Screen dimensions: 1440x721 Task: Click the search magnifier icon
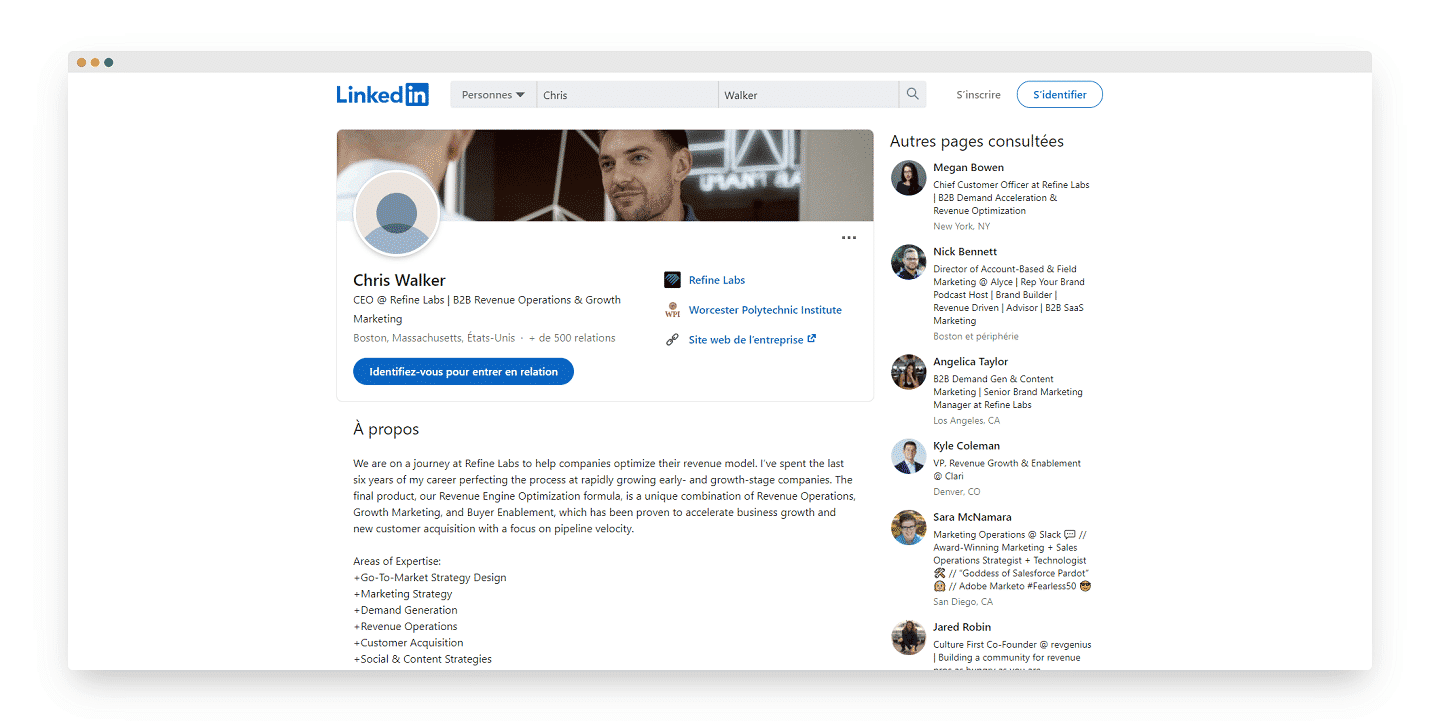(x=912, y=94)
